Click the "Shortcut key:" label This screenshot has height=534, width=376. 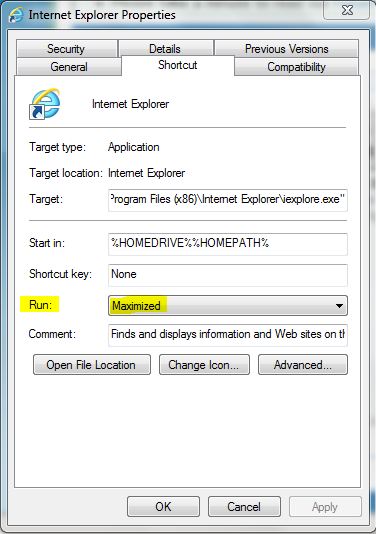click(60, 274)
